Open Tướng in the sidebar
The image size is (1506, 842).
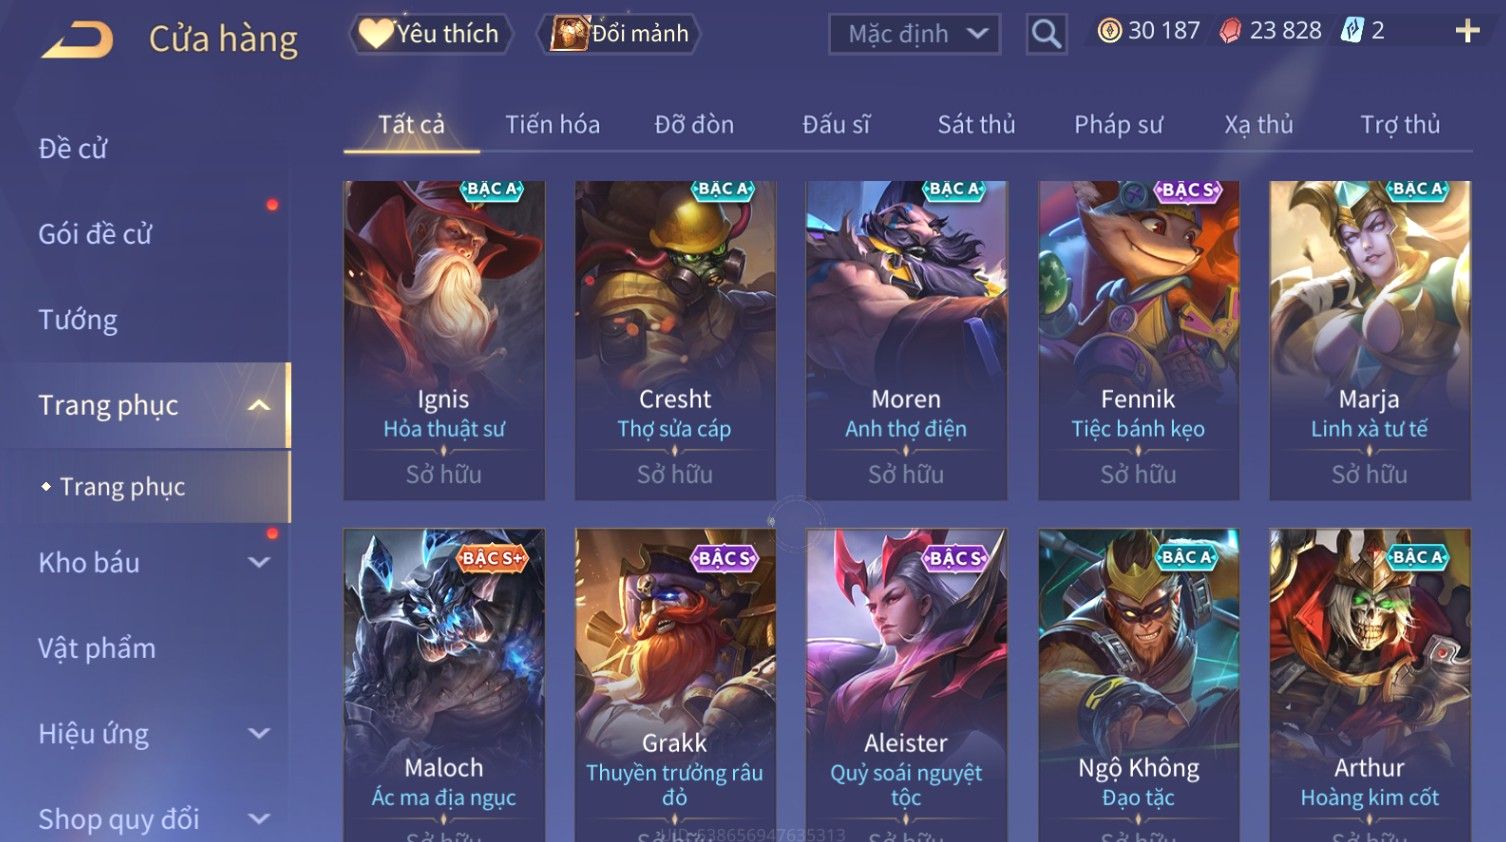click(78, 320)
